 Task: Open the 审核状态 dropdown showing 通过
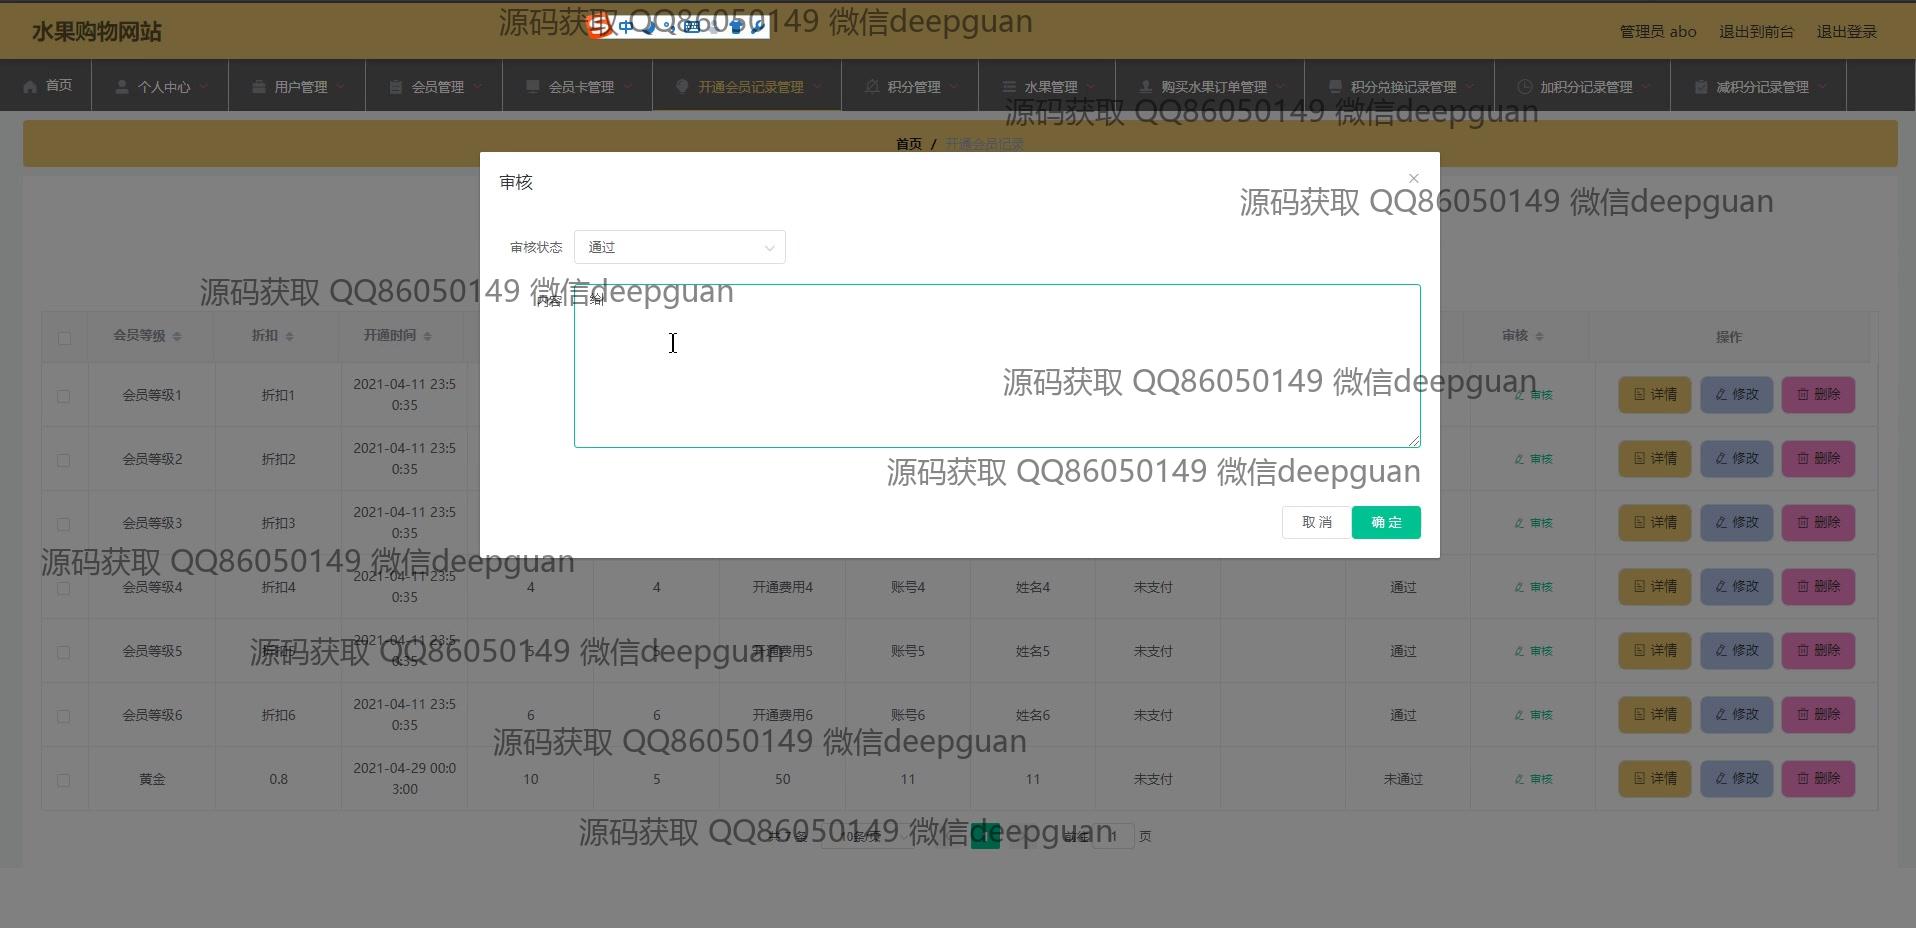pyautogui.click(x=679, y=247)
